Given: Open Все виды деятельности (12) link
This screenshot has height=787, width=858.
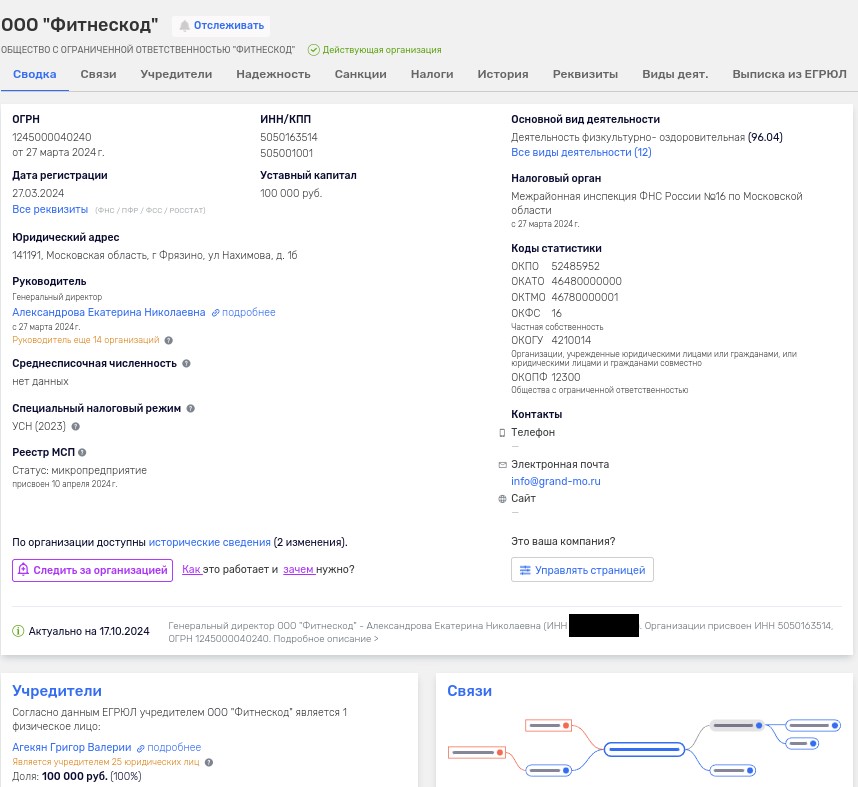Looking at the screenshot, I should pyautogui.click(x=581, y=153).
